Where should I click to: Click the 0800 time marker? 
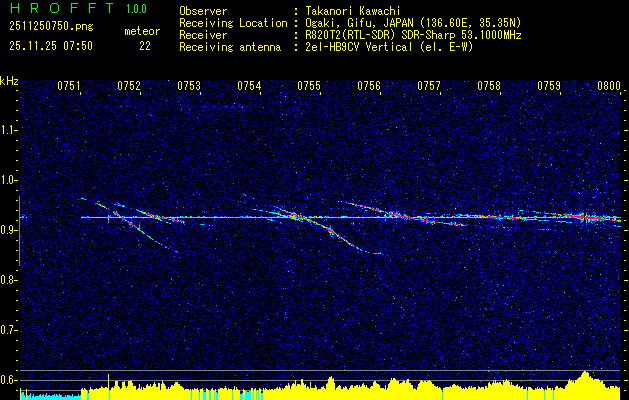(x=608, y=86)
